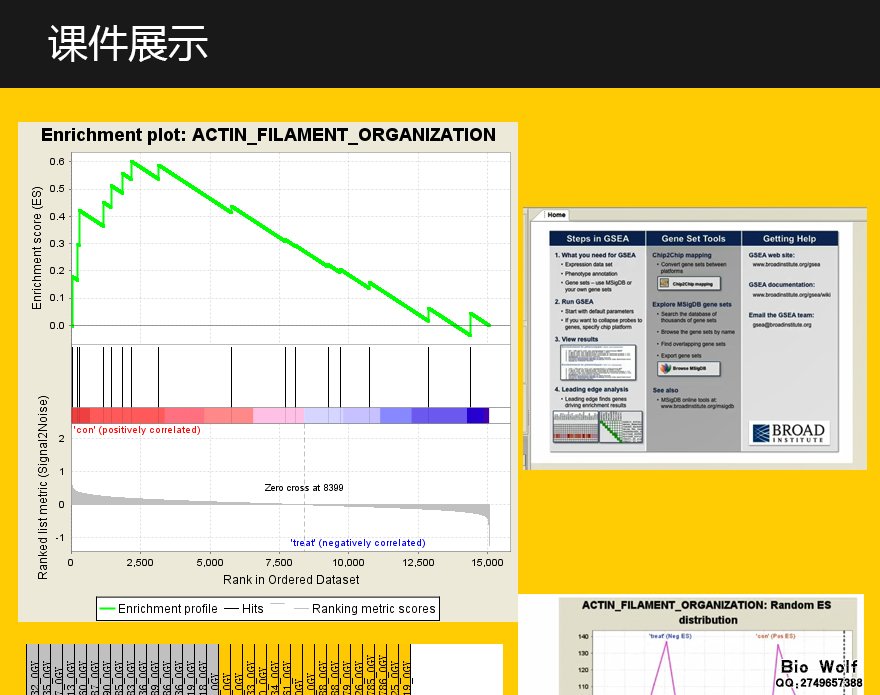Click 'Browse the gene sets by name' bullet
The height and width of the screenshot is (695, 880).
(697, 332)
